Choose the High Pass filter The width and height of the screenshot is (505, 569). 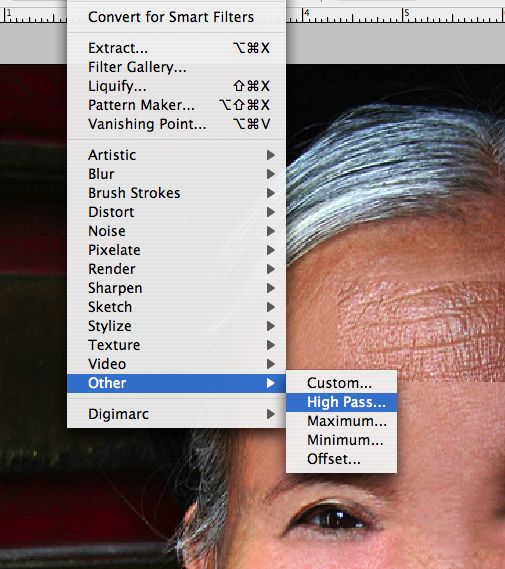tap(341, 402)
